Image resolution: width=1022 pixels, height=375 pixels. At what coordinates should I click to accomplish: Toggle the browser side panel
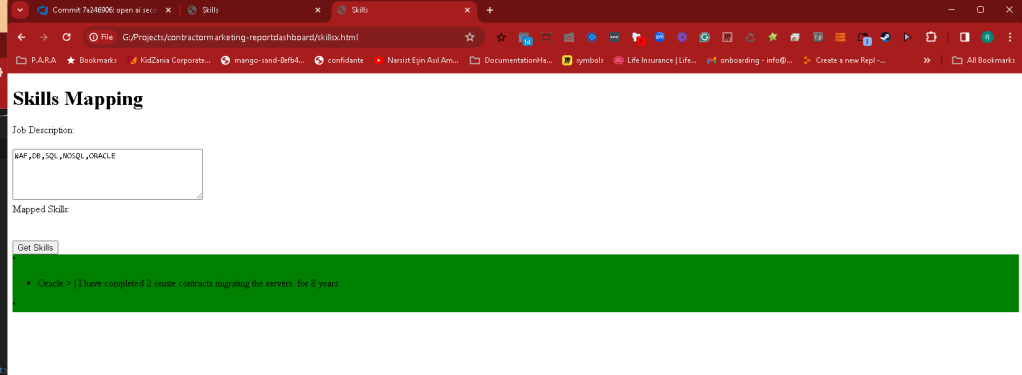(965, 37)
